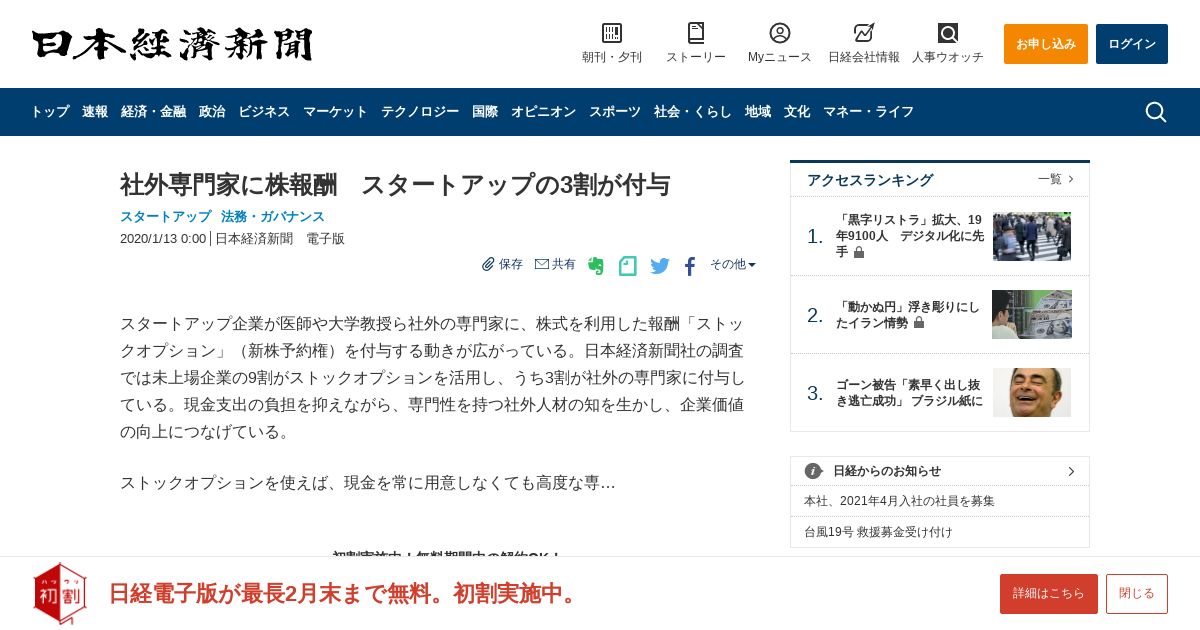Open notice 台風19号 救援募金受け付け

878,532
